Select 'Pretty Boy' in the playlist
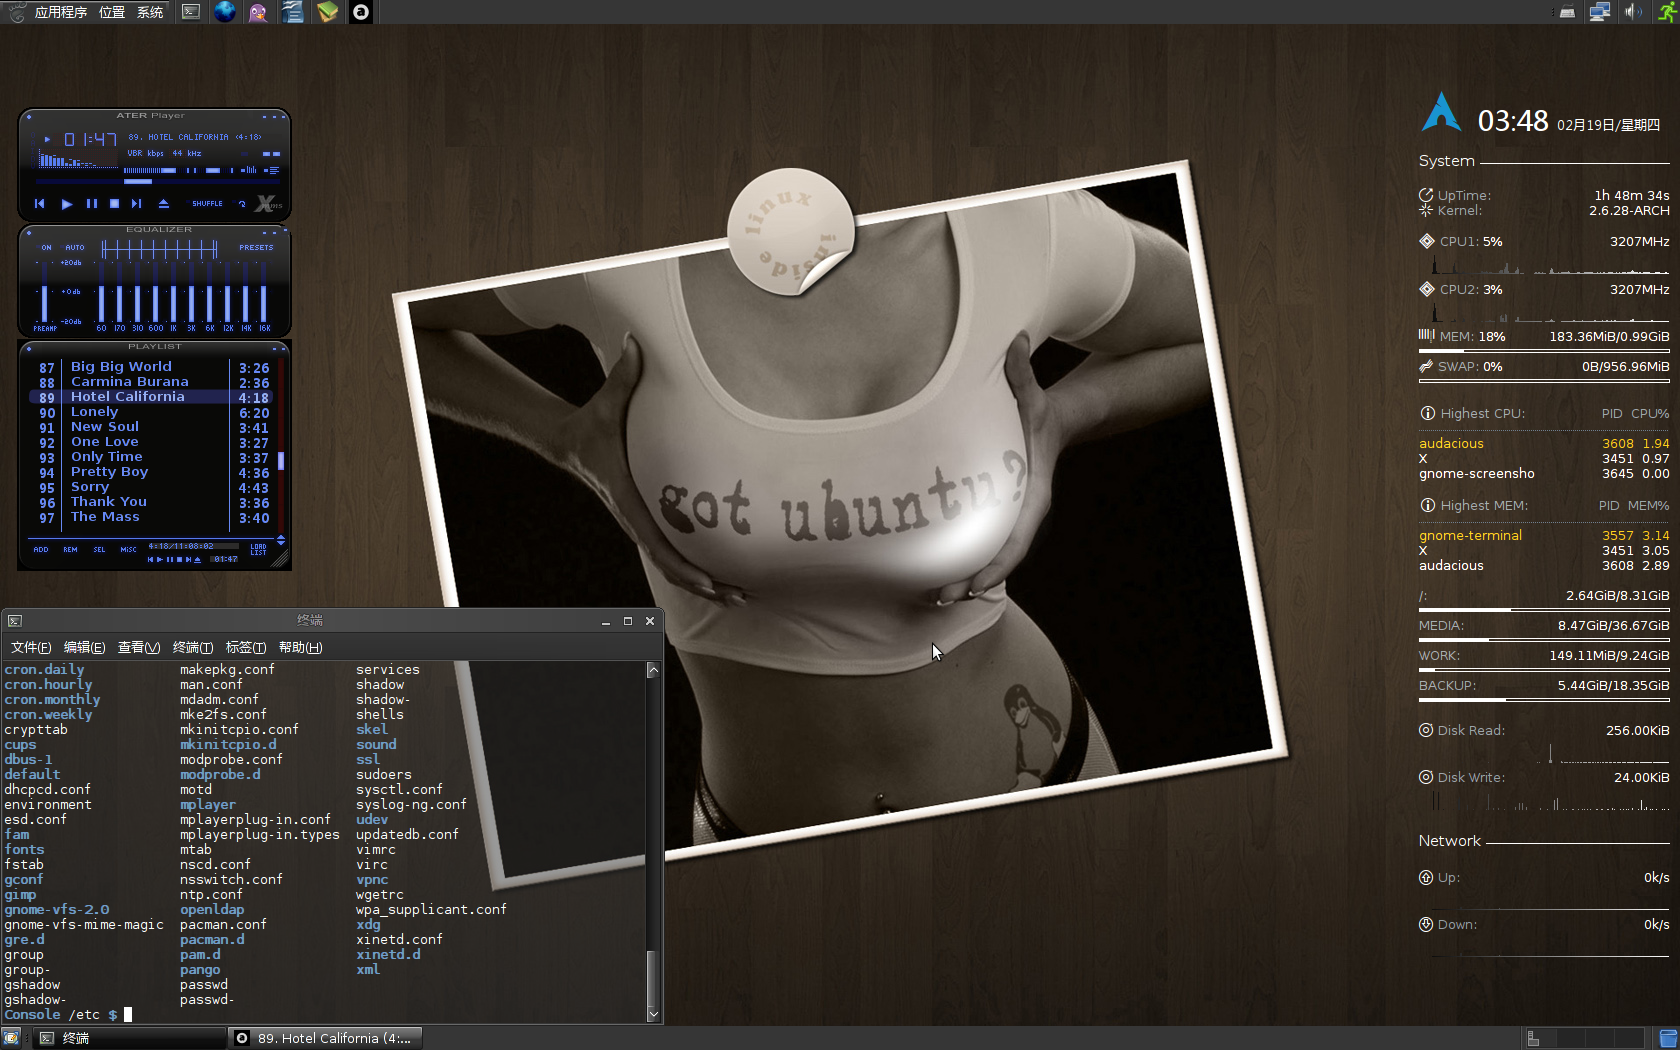 tap(109, 472)
